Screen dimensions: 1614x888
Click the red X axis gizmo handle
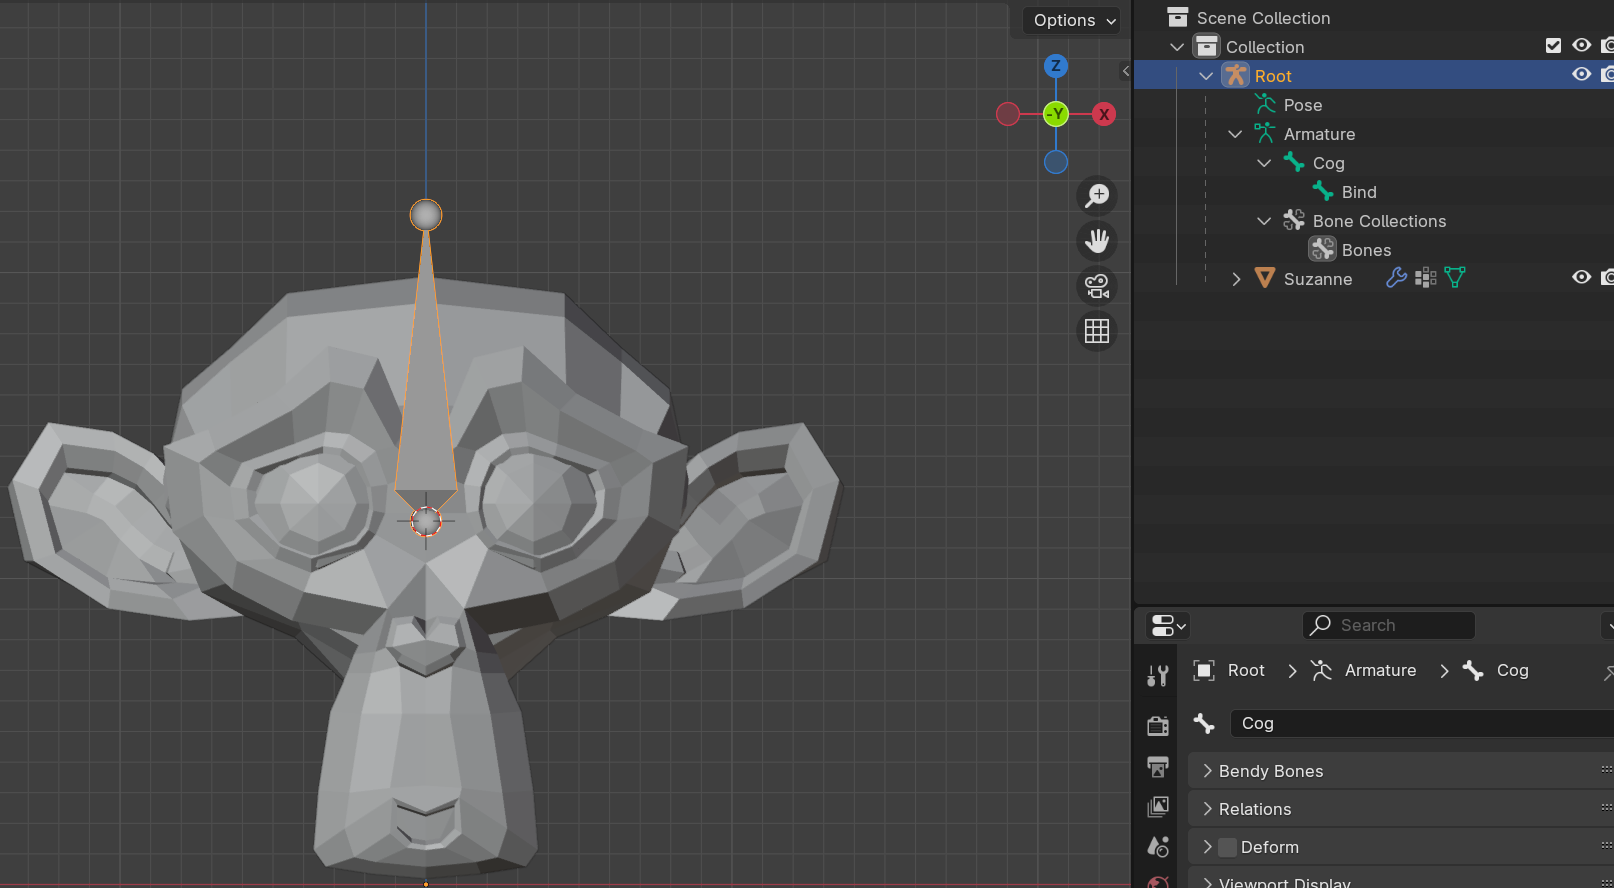point(1104,114)
